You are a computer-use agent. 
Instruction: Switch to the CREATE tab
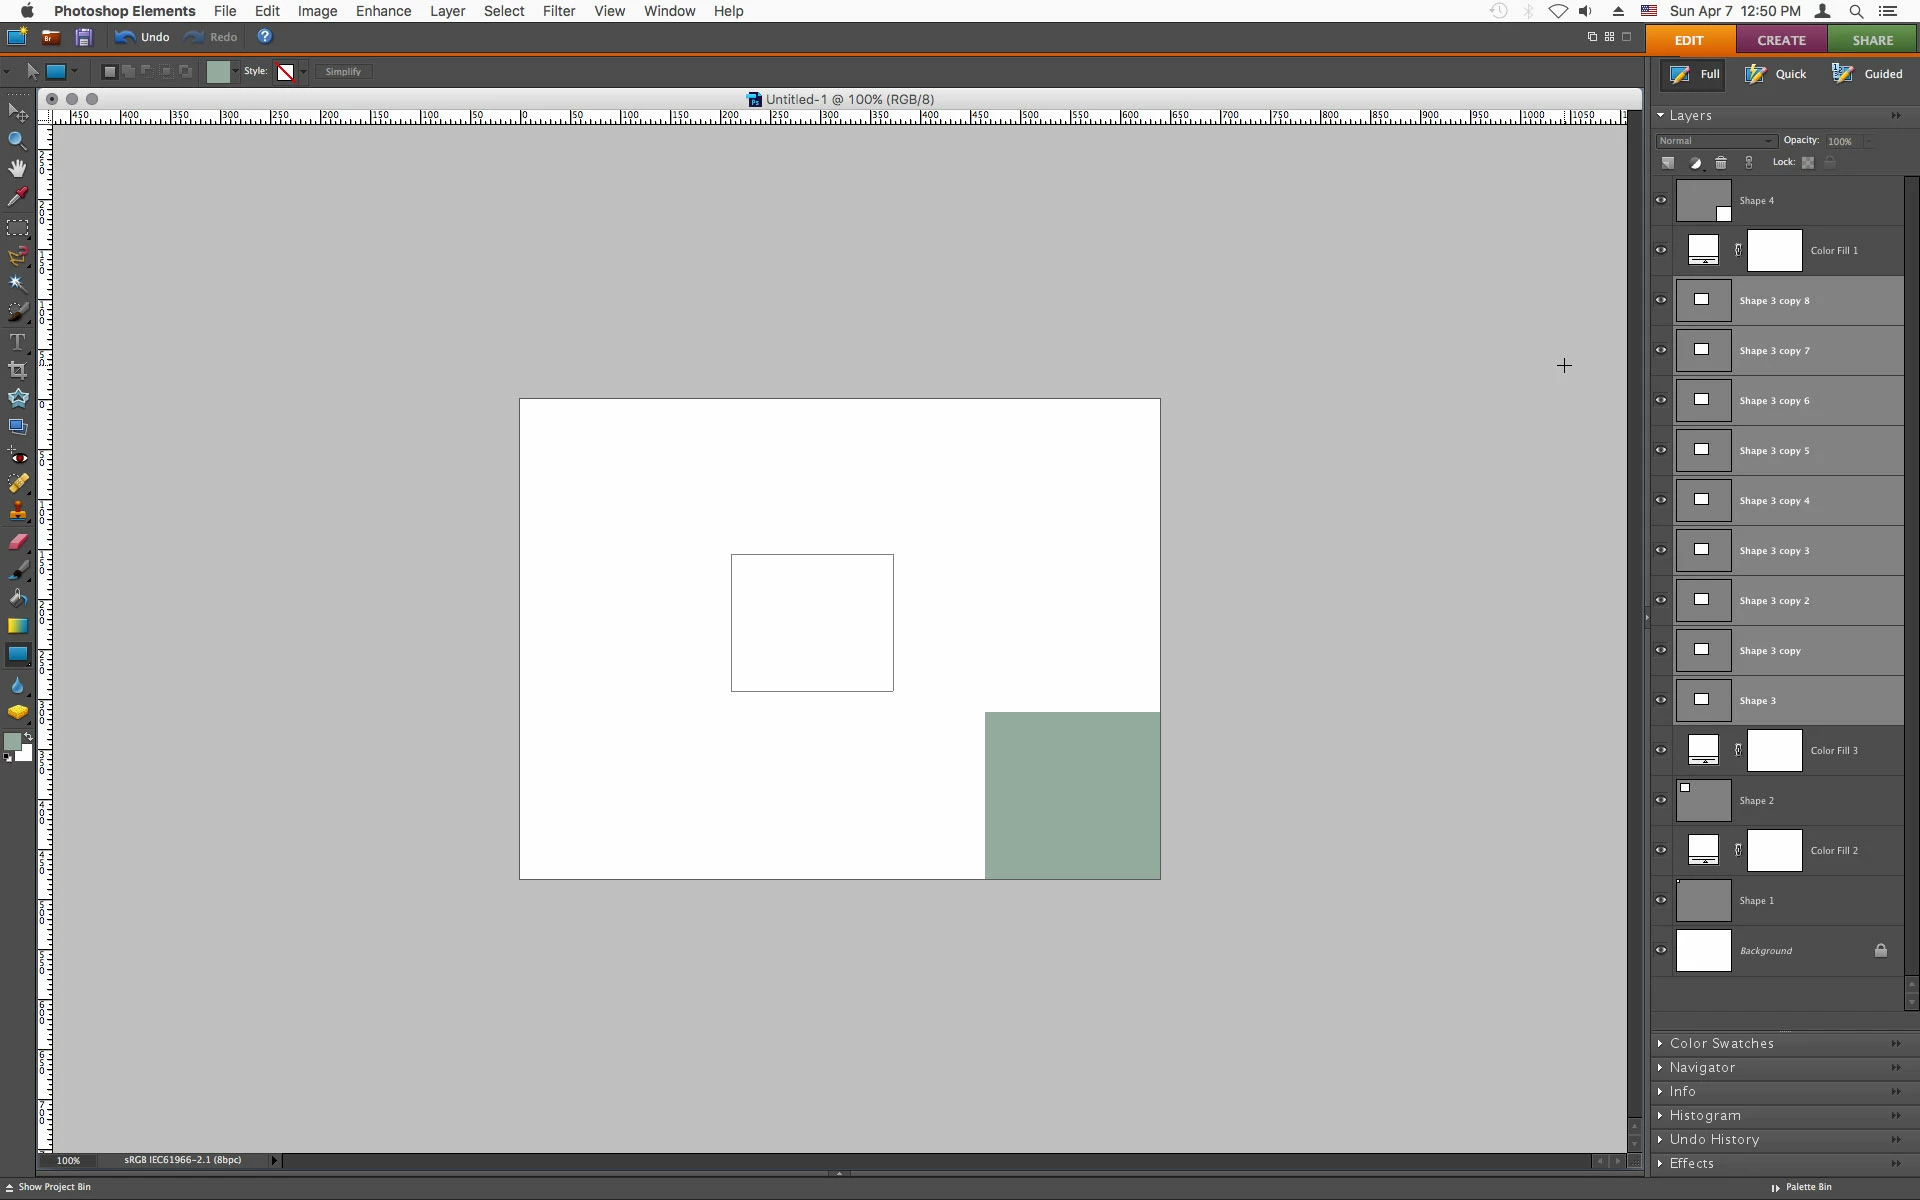(1781, 40)
